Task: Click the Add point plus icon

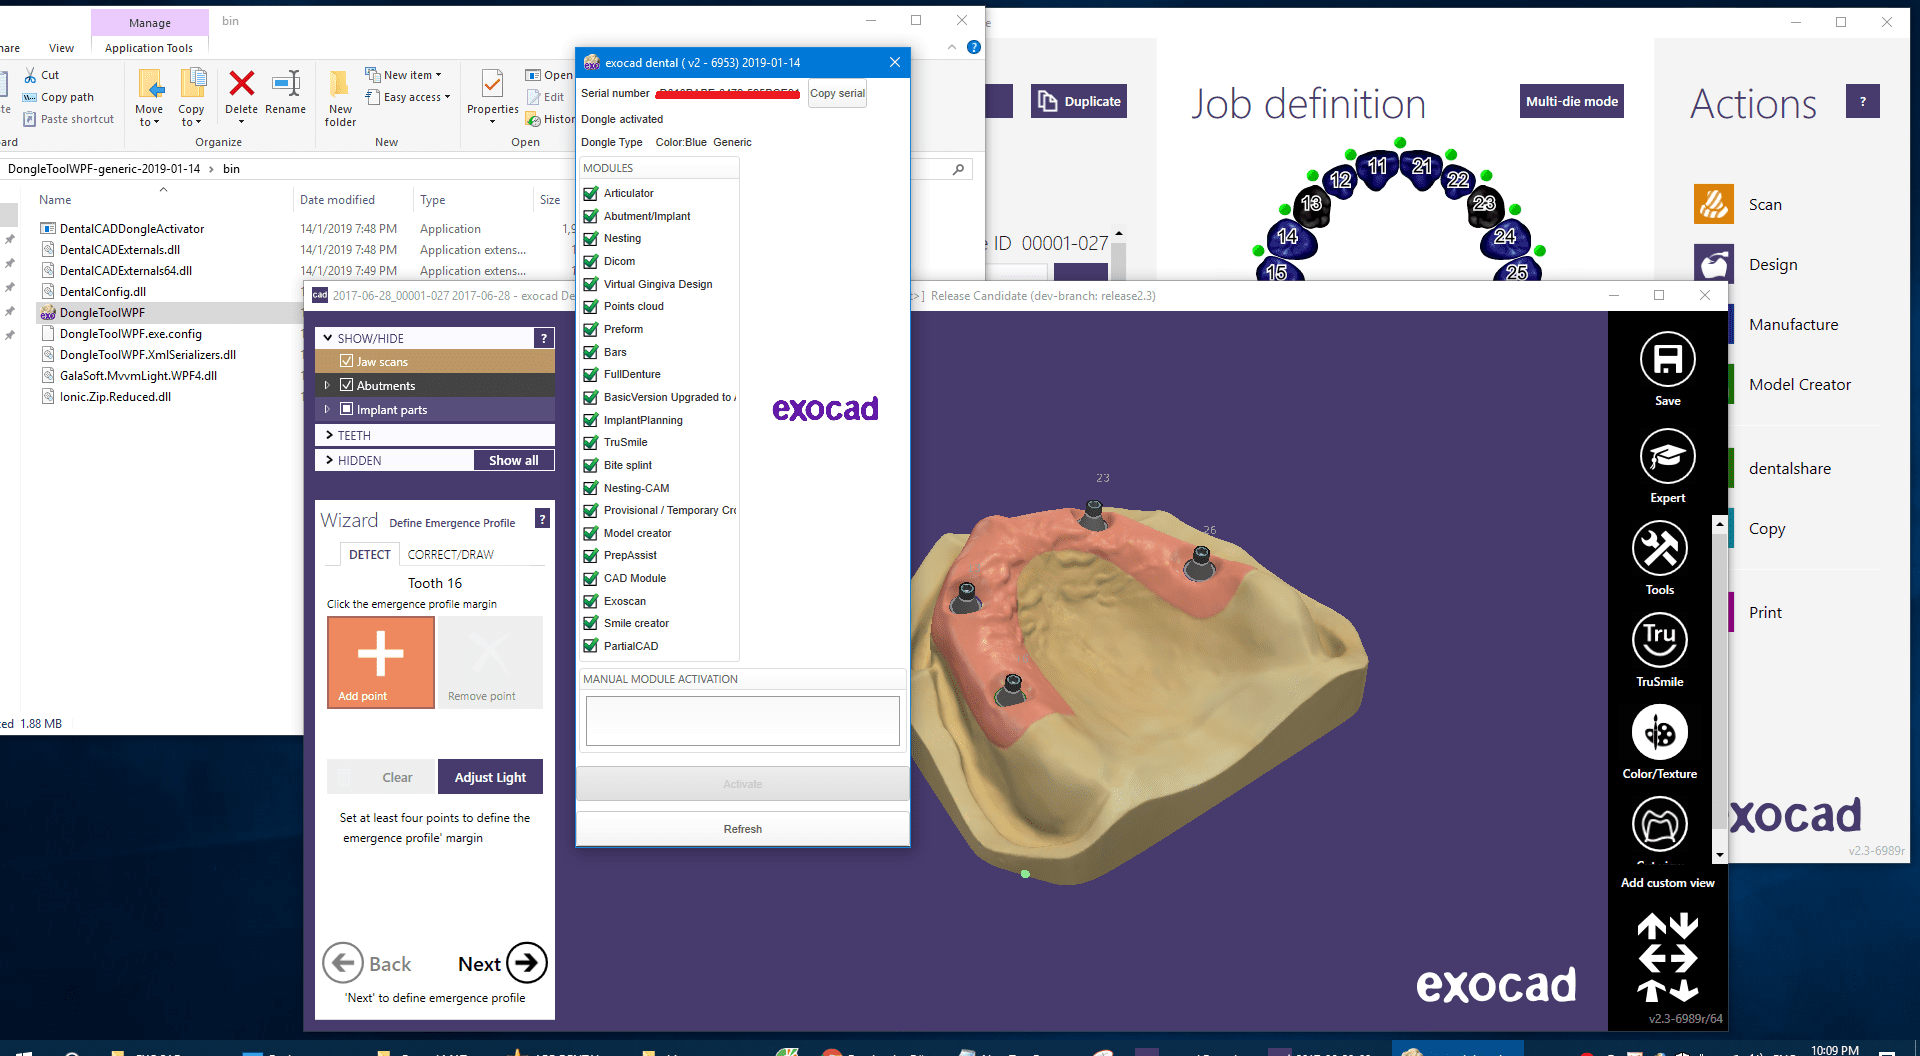Action: click(380, 655)
